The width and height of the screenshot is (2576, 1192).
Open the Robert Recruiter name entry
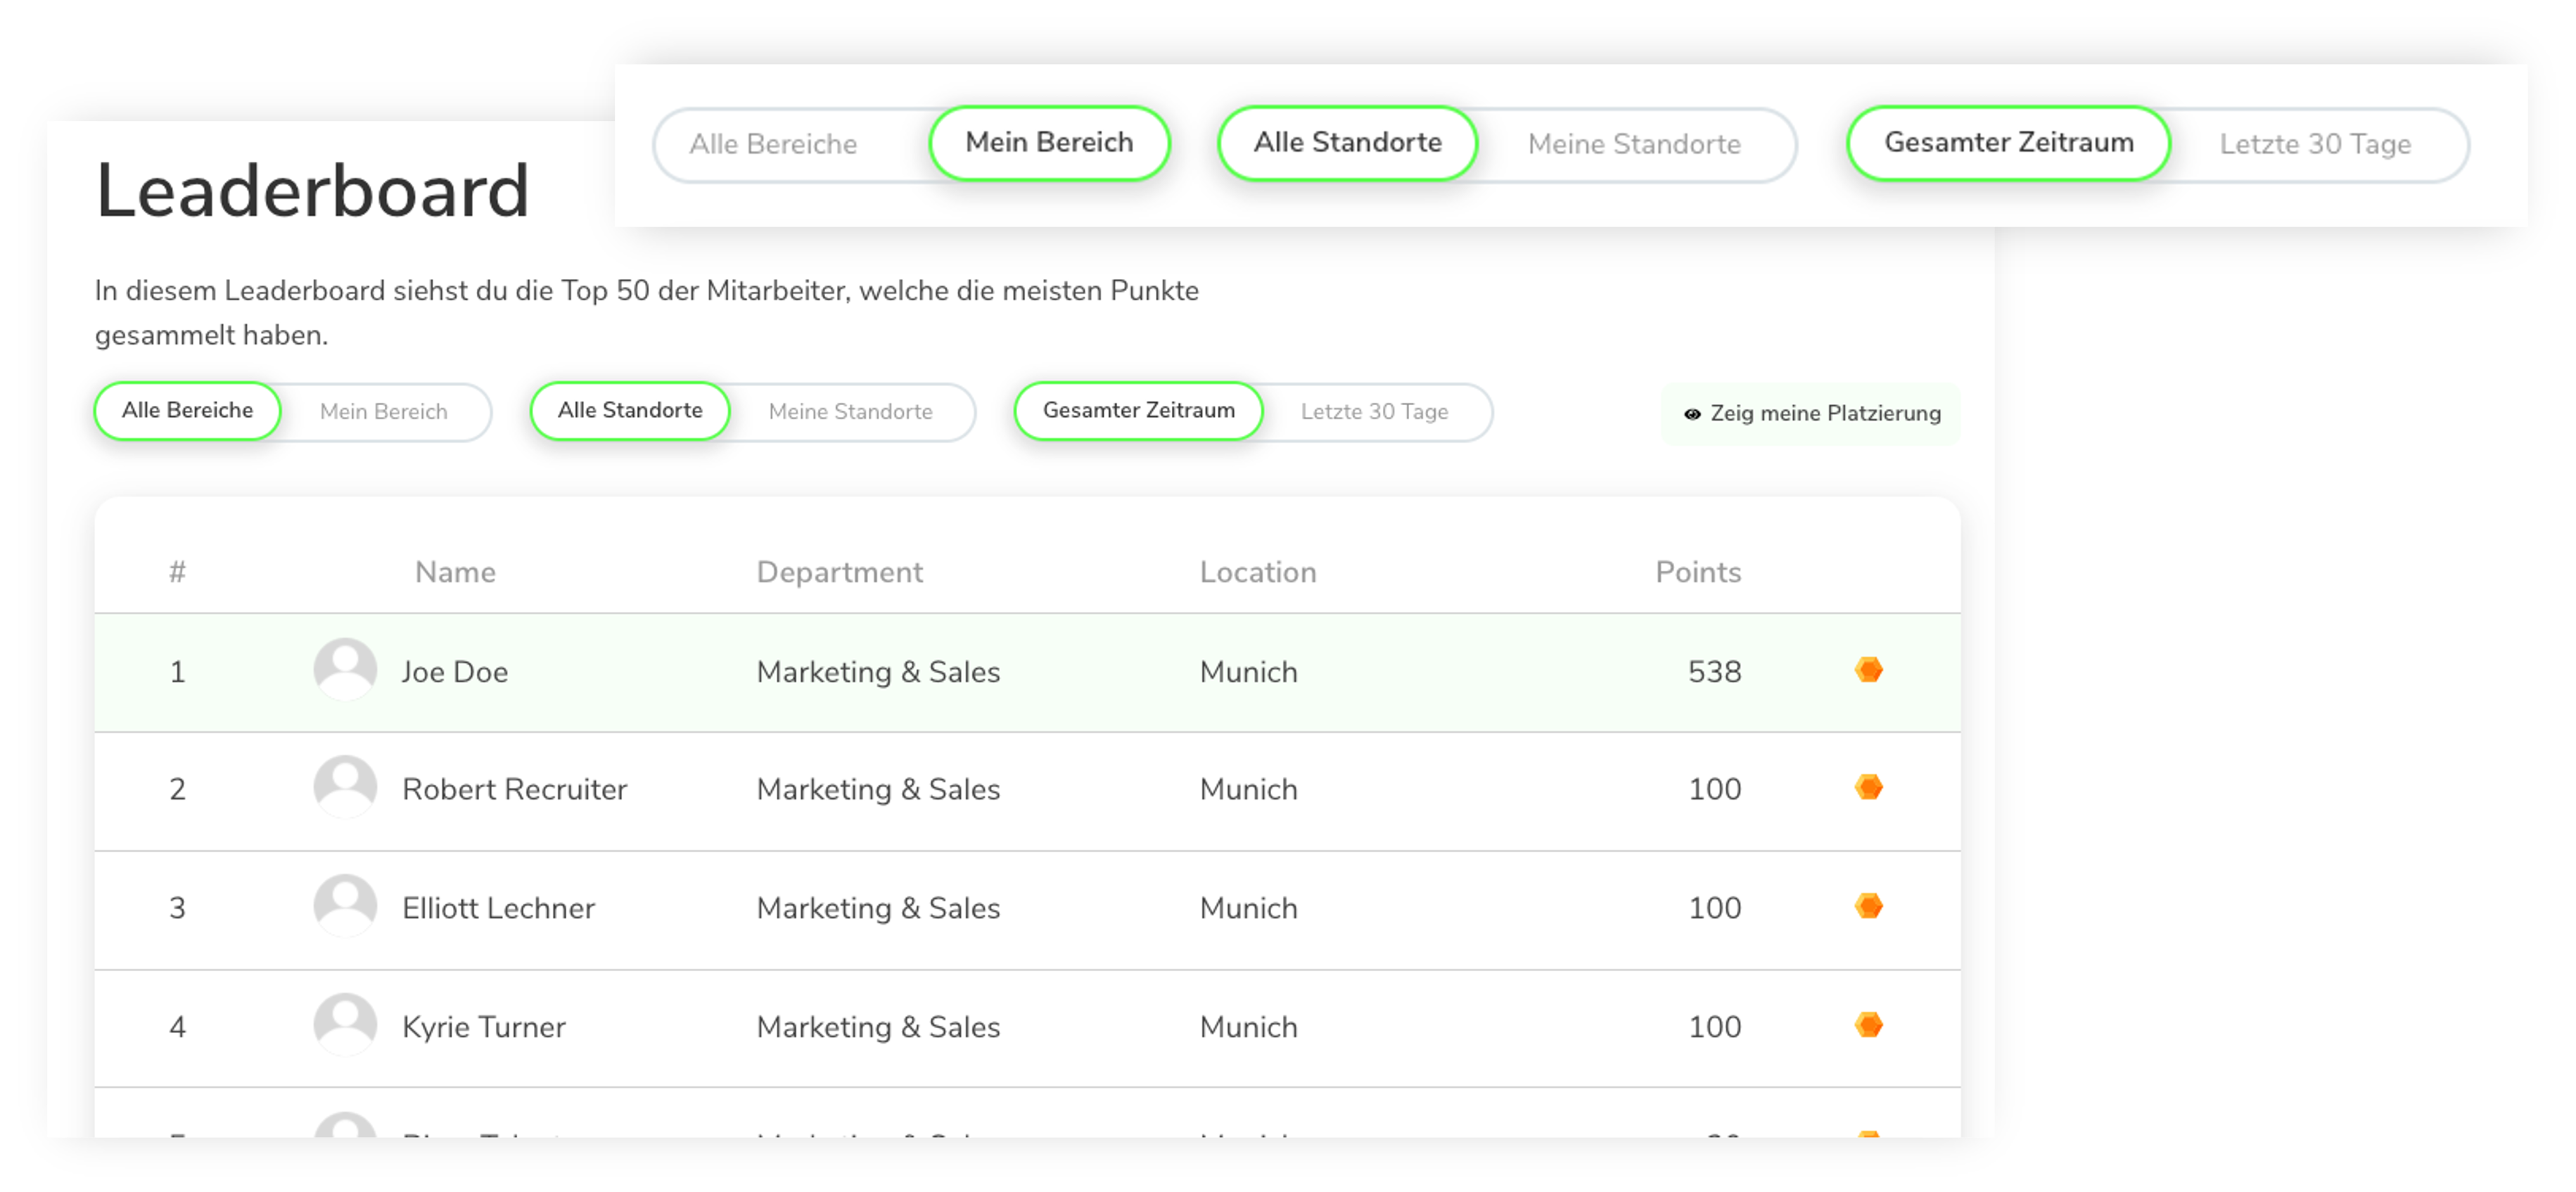pyautogui.click(x=514, y=789)
